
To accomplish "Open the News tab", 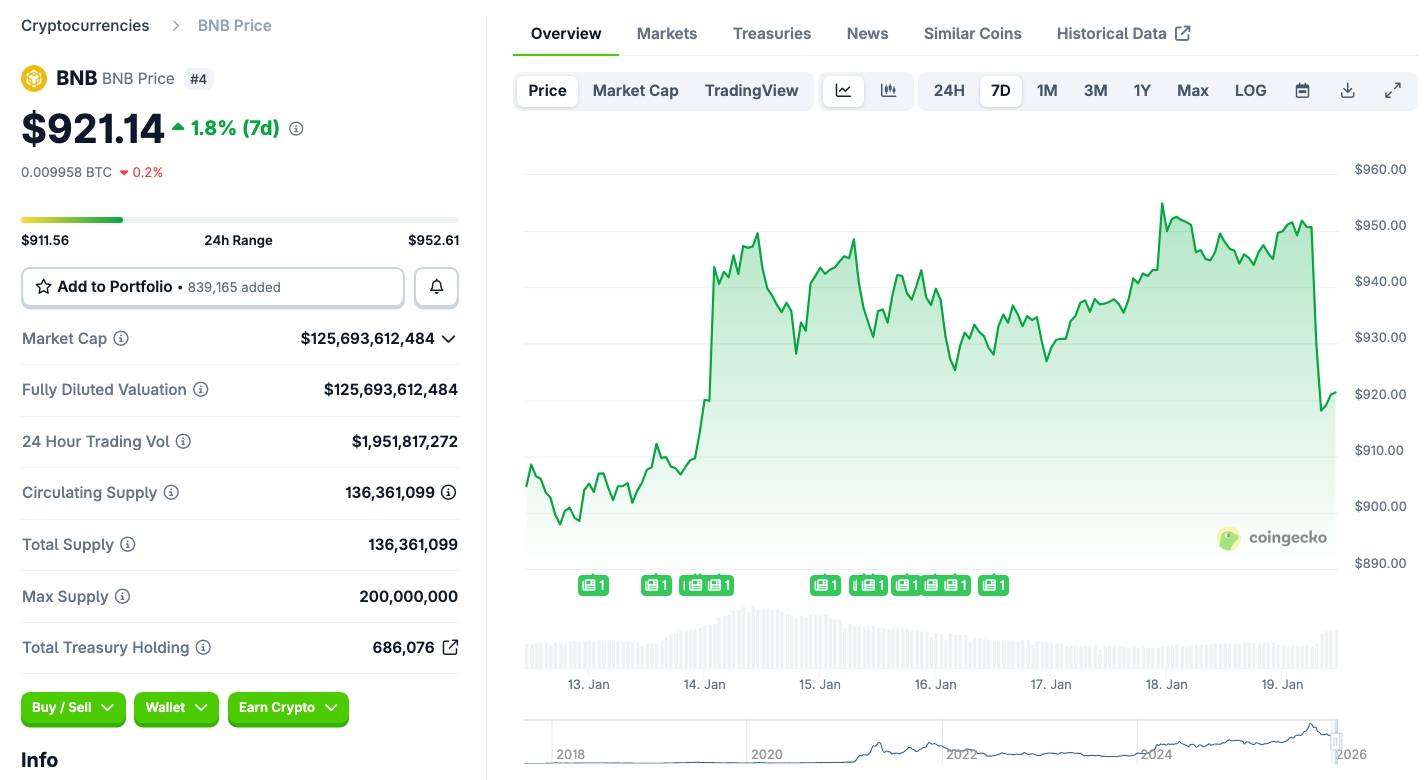I will 866,33.
